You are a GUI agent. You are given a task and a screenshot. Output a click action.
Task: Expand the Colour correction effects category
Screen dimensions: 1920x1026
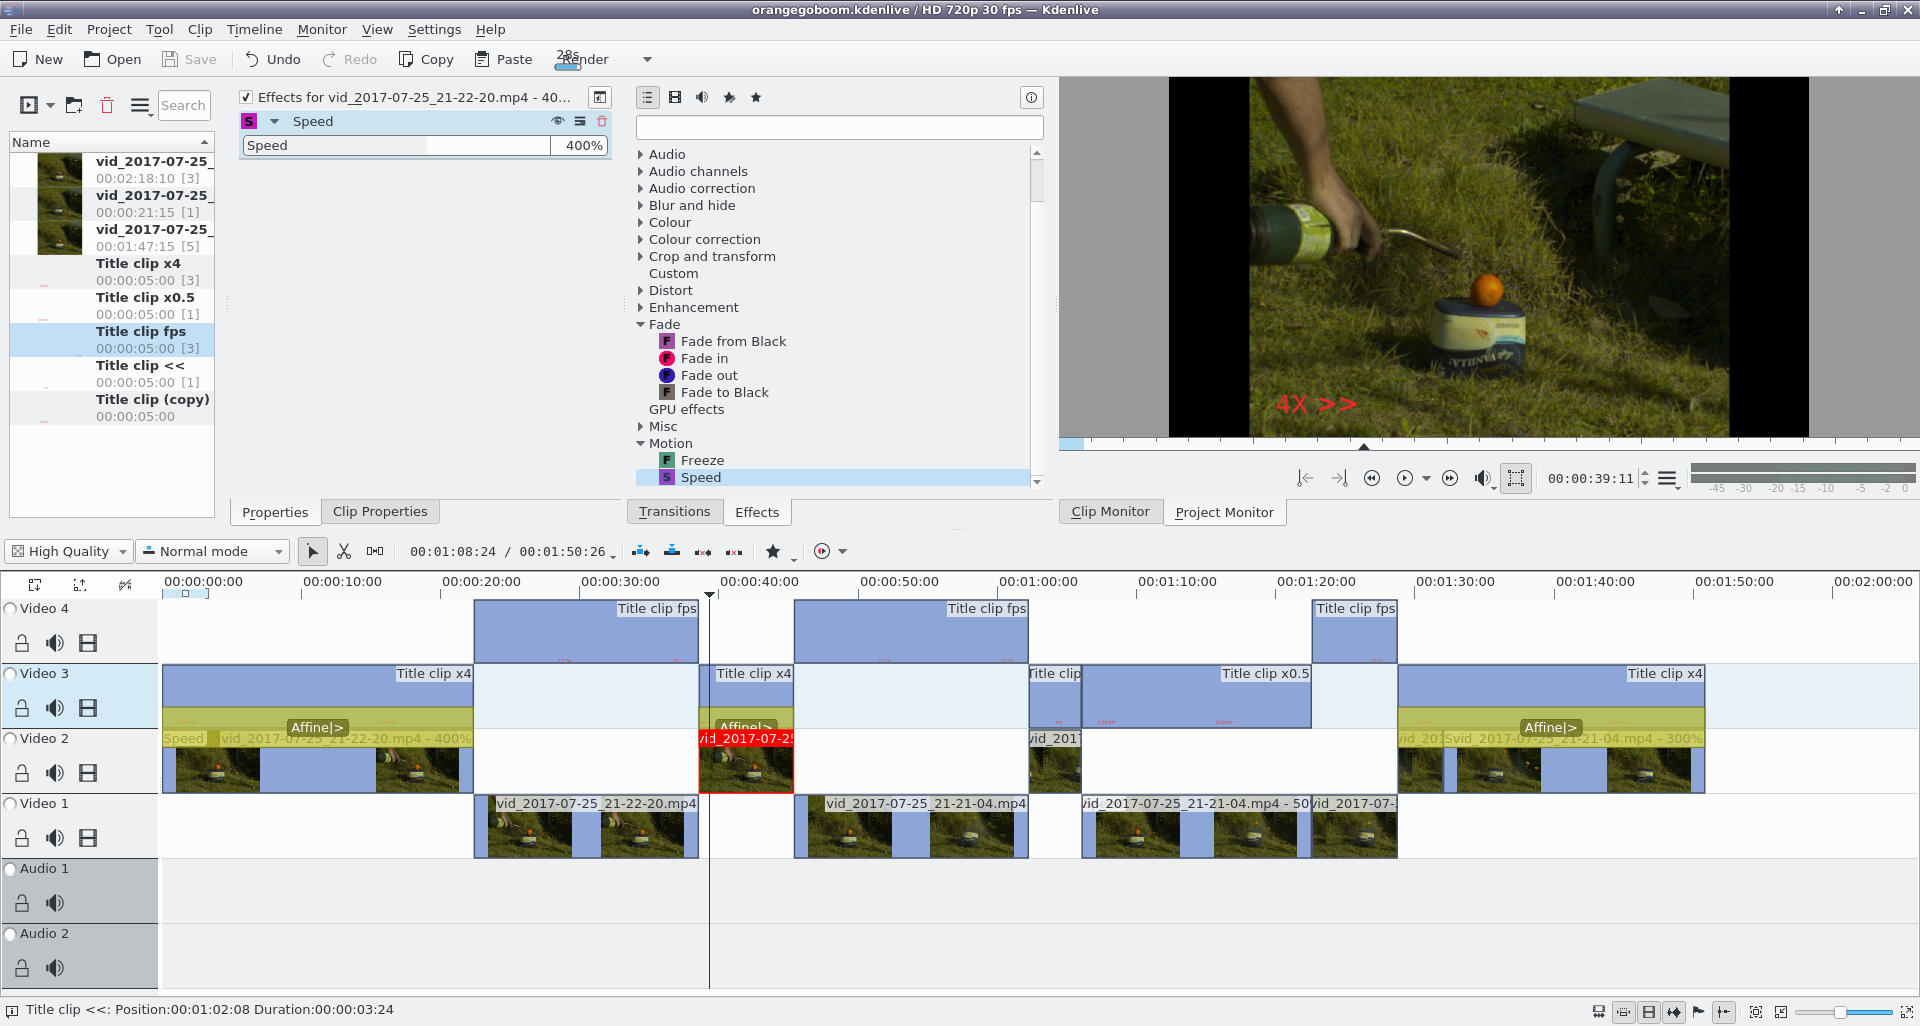pos(640,239)
